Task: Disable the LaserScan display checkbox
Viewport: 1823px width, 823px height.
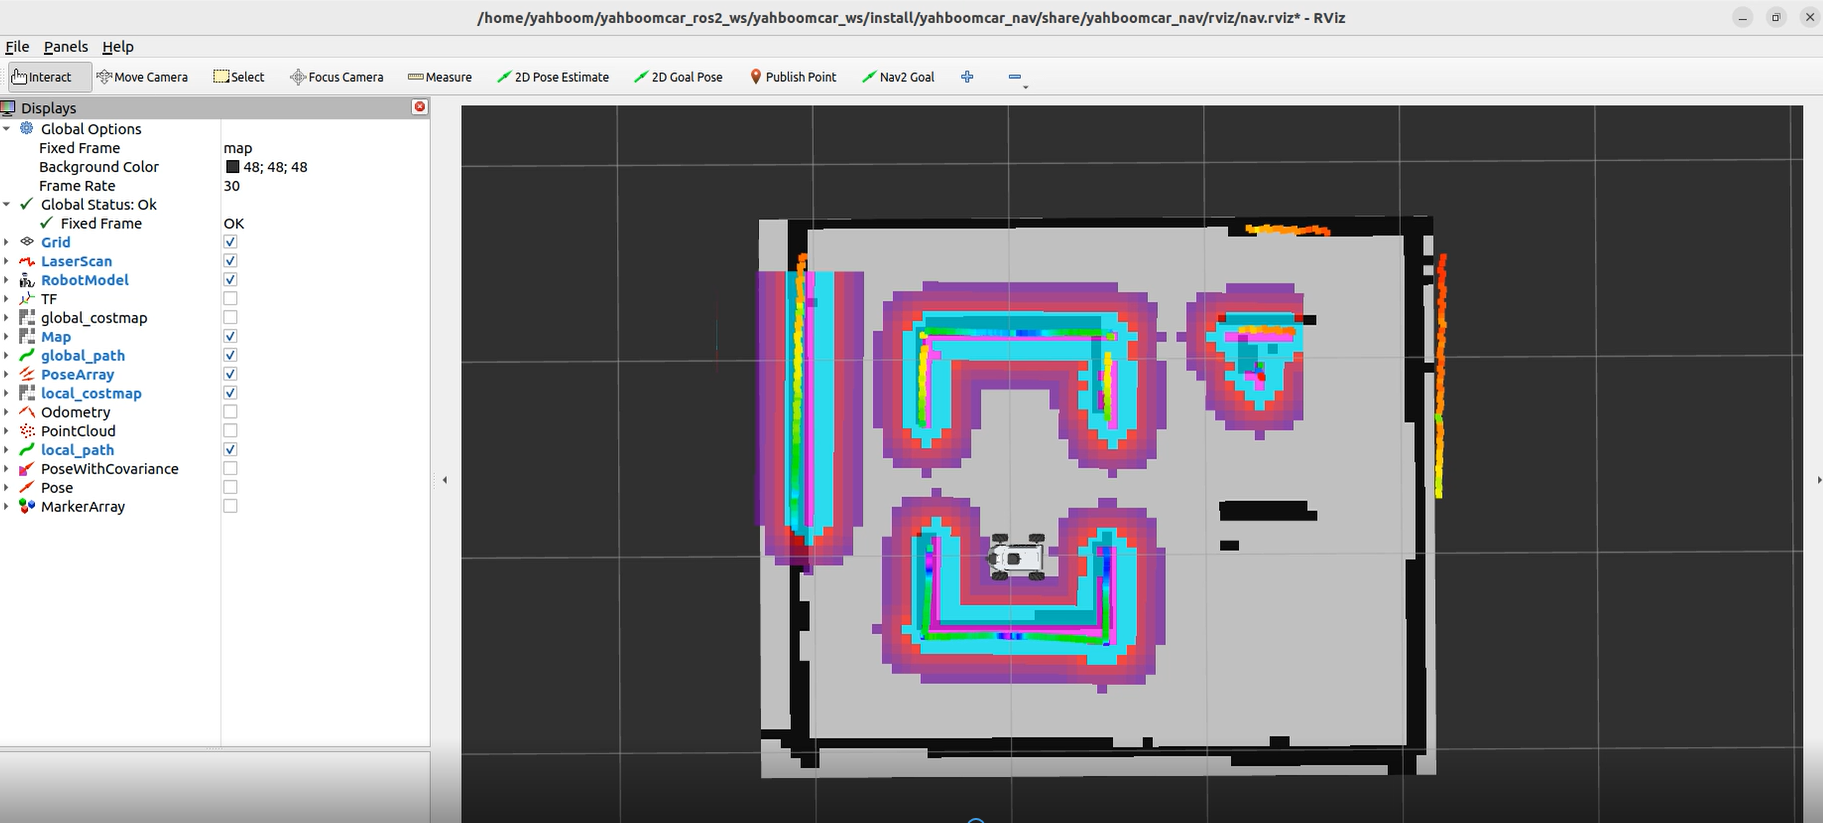Action: tap(230, 261)
